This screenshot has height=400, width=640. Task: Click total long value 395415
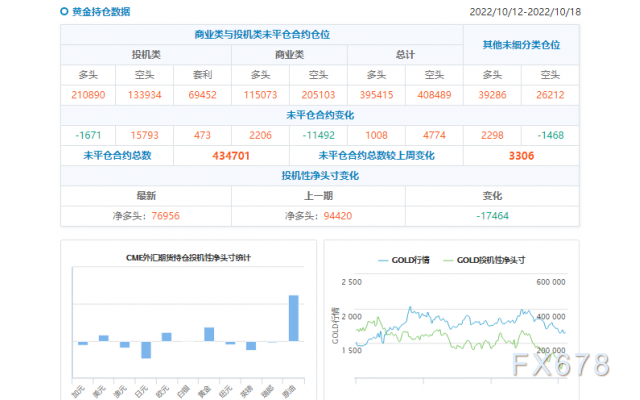click(376, 95)
